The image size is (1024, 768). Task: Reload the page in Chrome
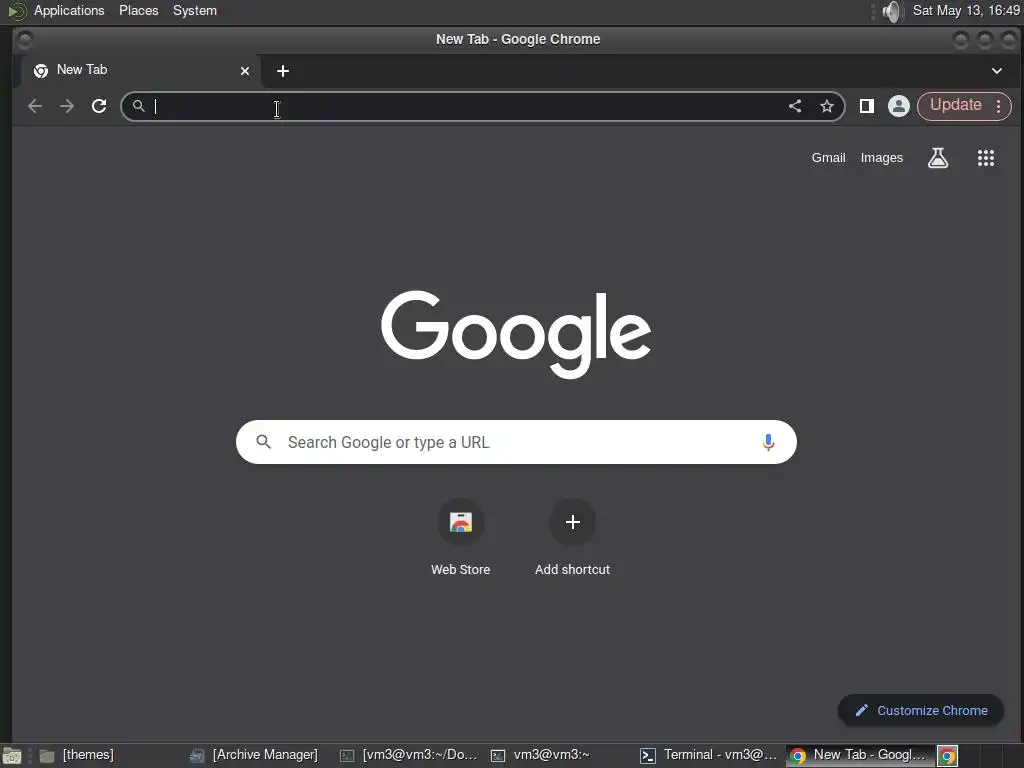tap(99, 106)
